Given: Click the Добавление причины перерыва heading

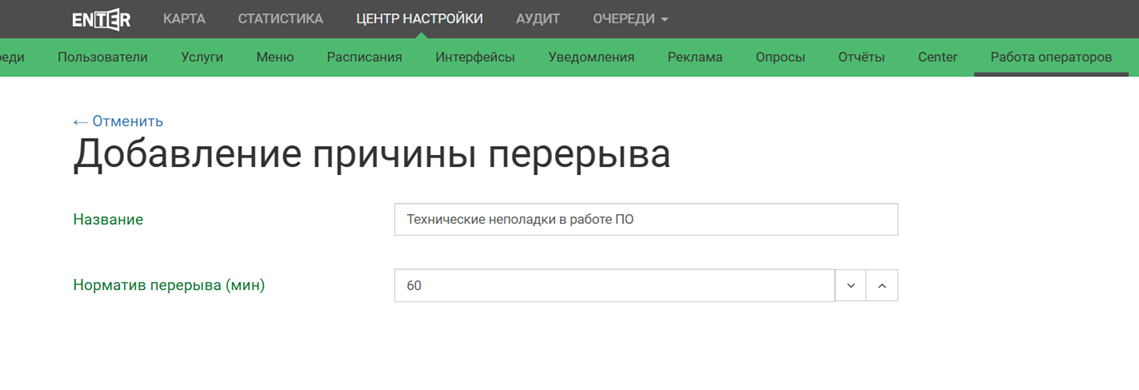Looking at the screenshot, I should [372, 155].
